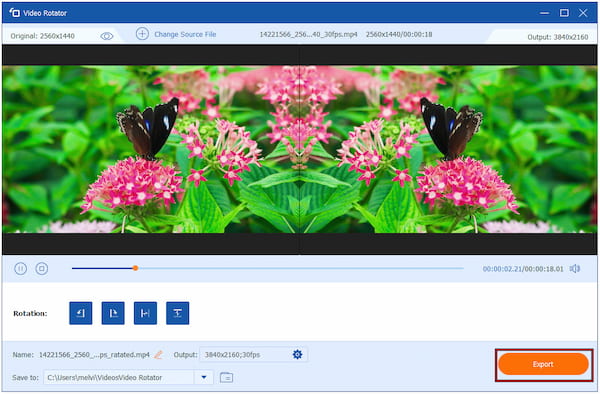Click the playback progress slider handle
The height and width of the screenshot is (394, 600).
[x=135, y=268]
